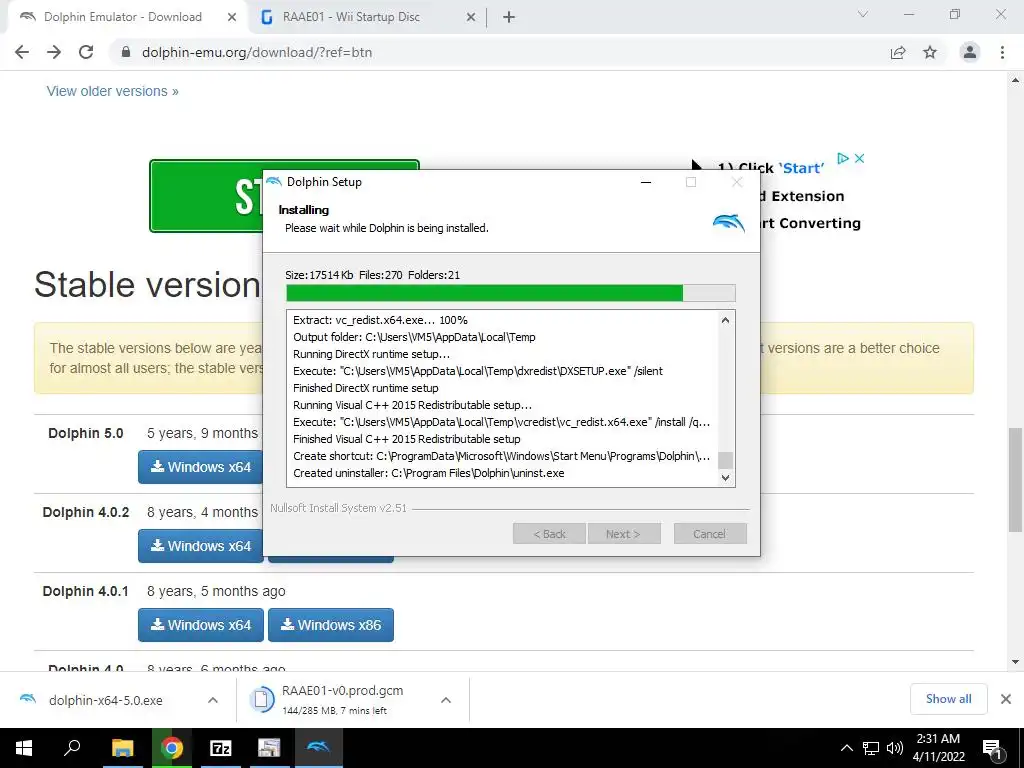Go forward in Chrome browser history
This screenshot has height=768, width=1024.
point(54,52)
